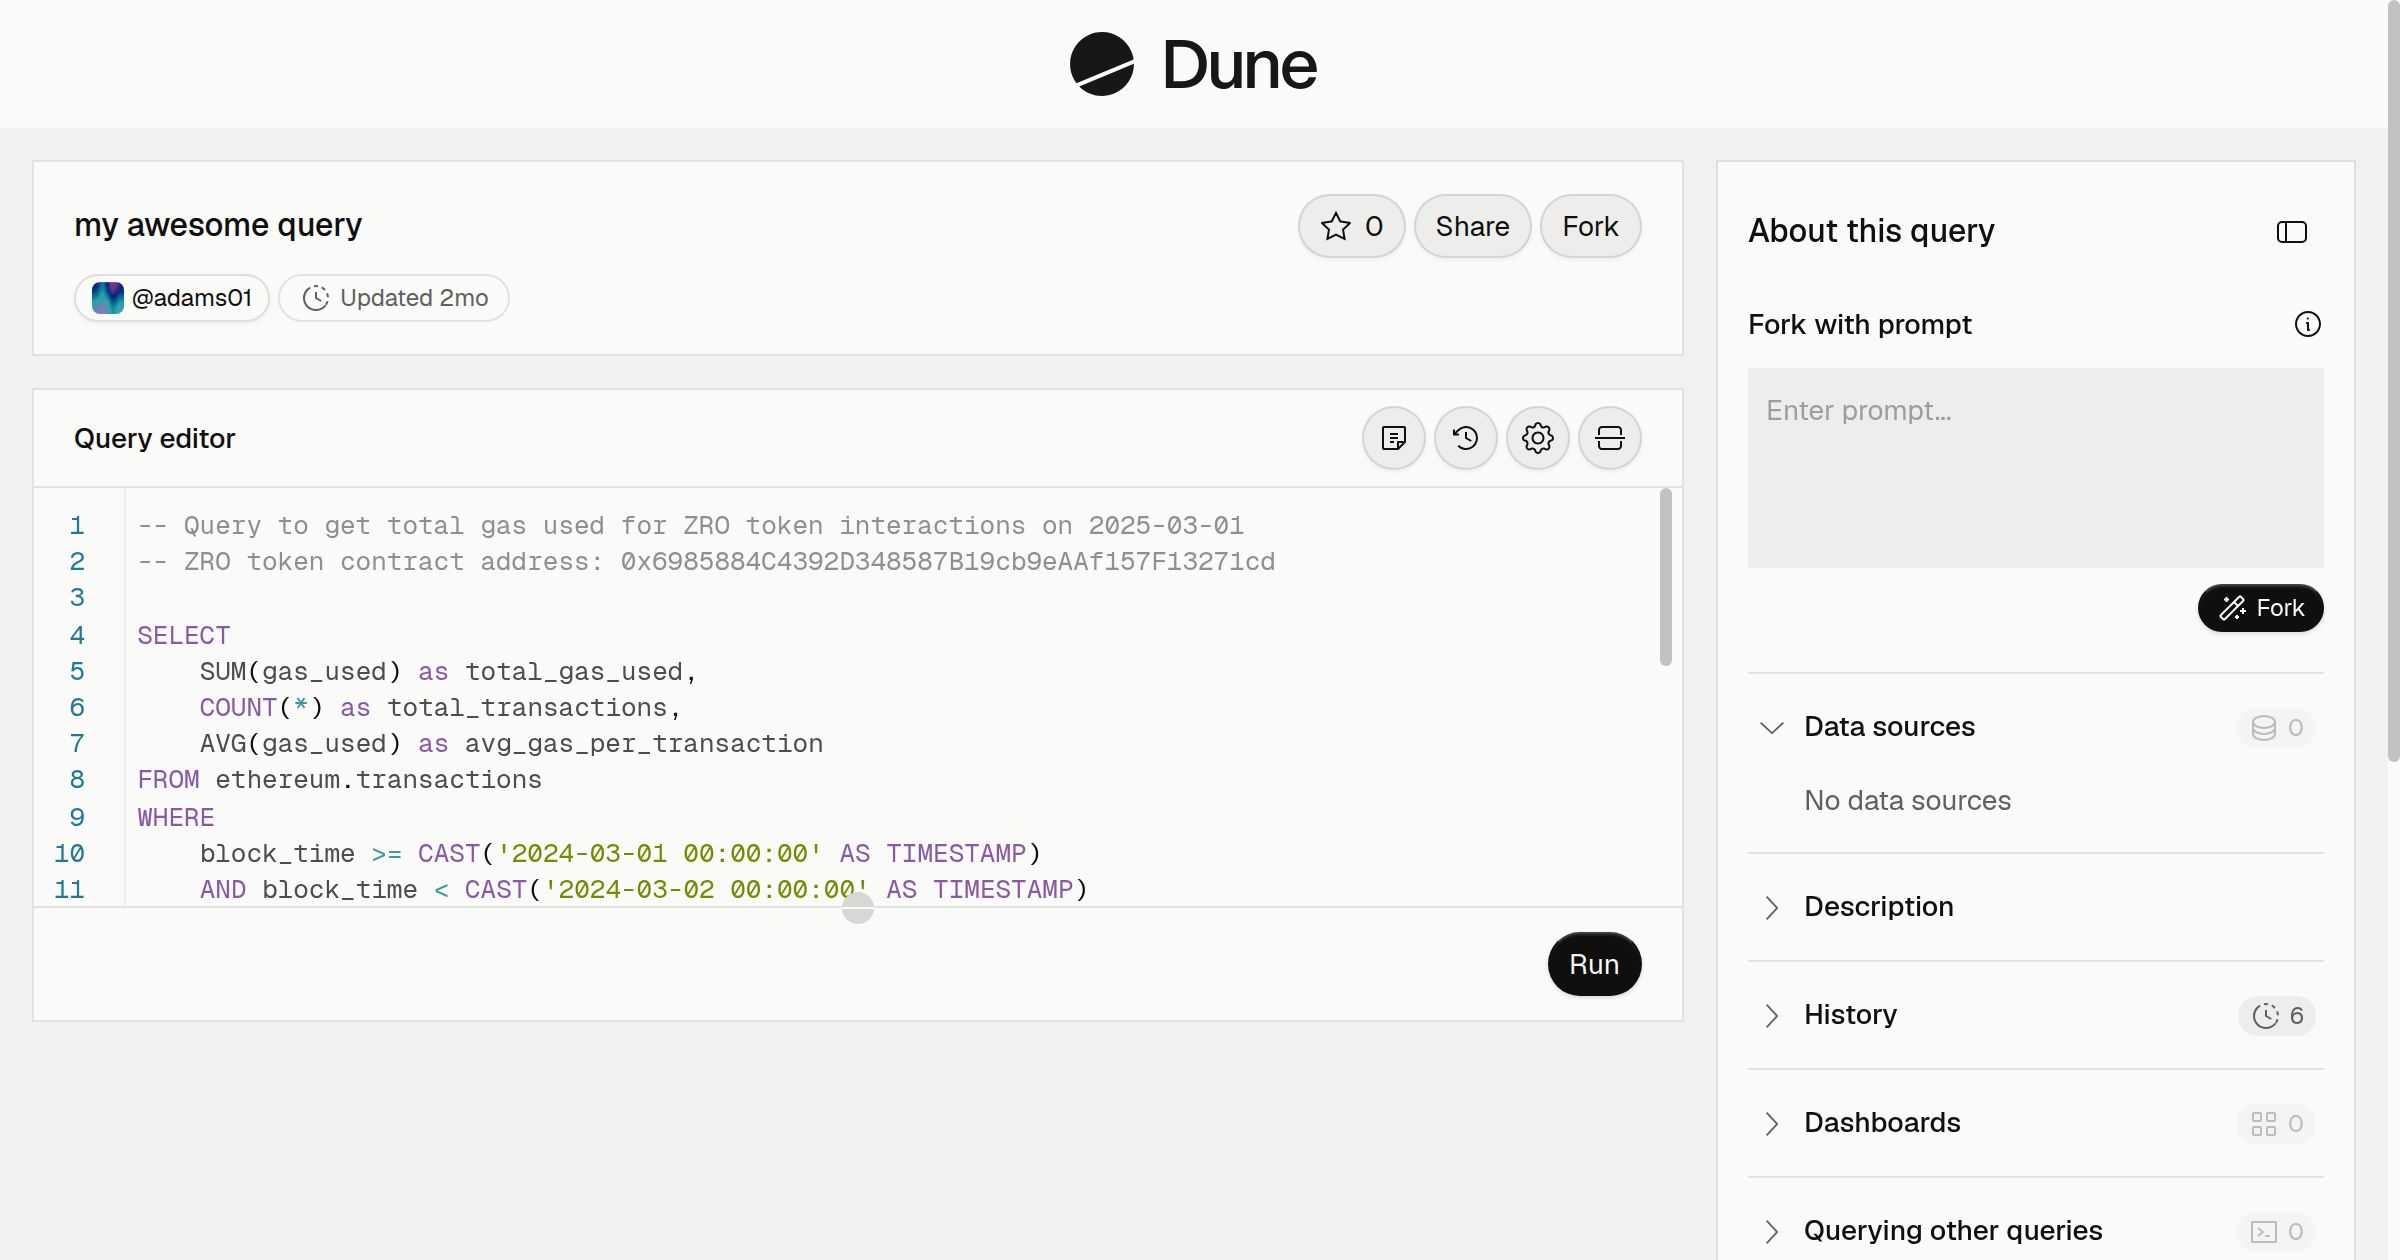Click the Data sources count badge
2400x1260 pixels.
[x=2276, y=728]
